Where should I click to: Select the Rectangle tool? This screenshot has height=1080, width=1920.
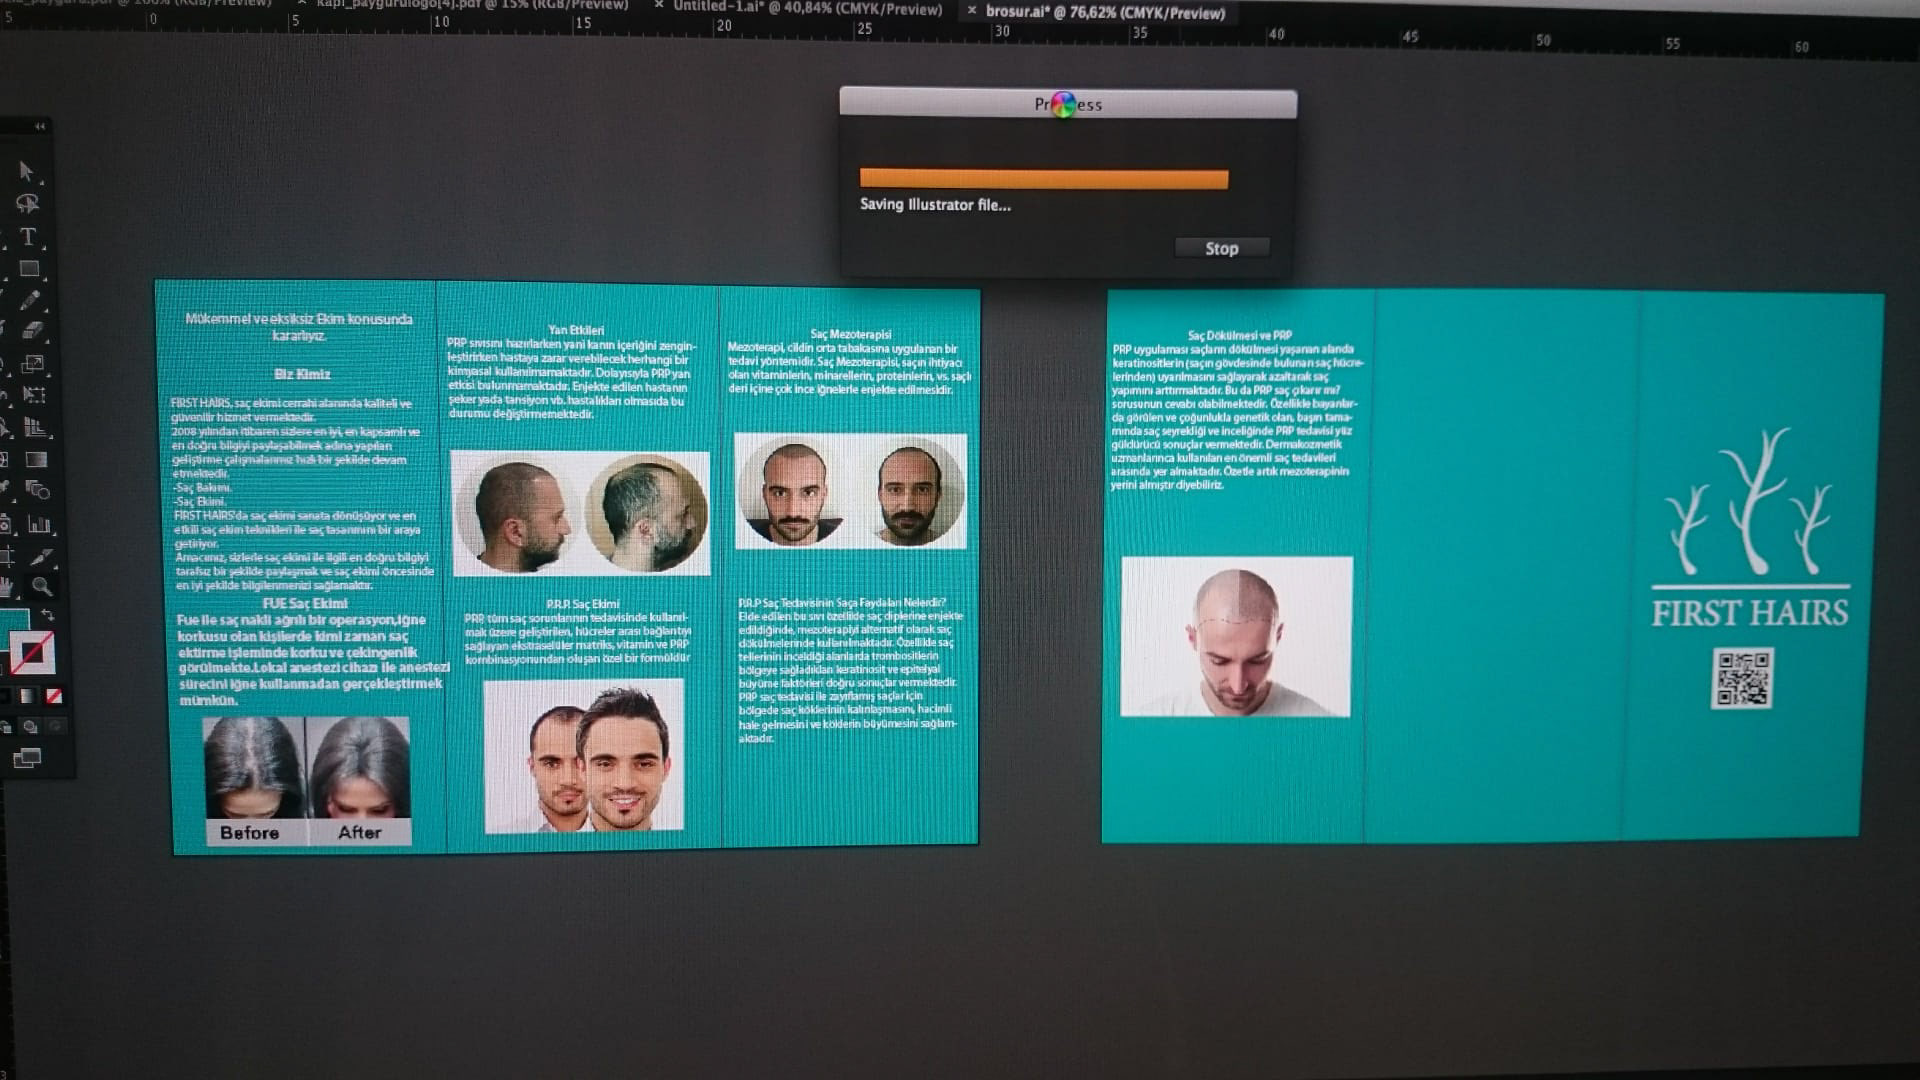tap(29, 269)
